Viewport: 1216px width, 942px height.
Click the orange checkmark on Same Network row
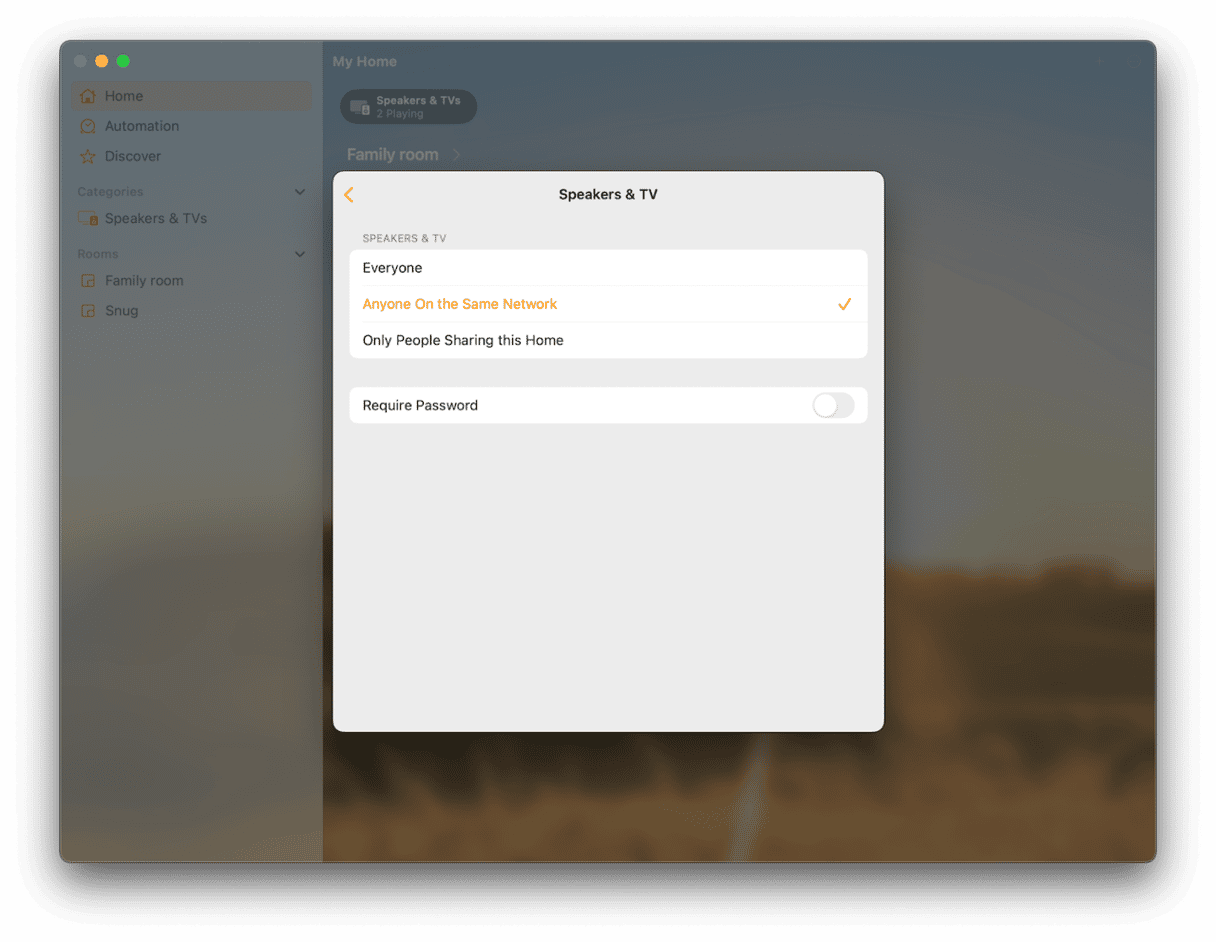[x=844, y=304]
